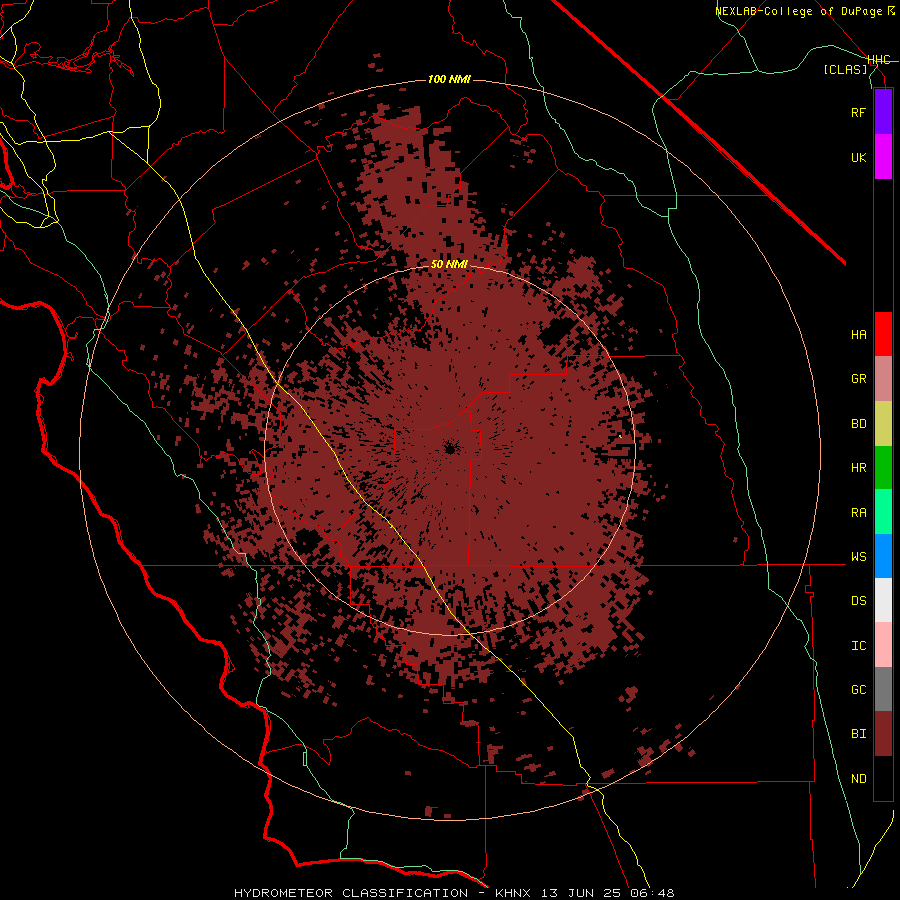Click the 'HA' legend label
Viewport: 900px width, 900px height.
coord(859,335)
